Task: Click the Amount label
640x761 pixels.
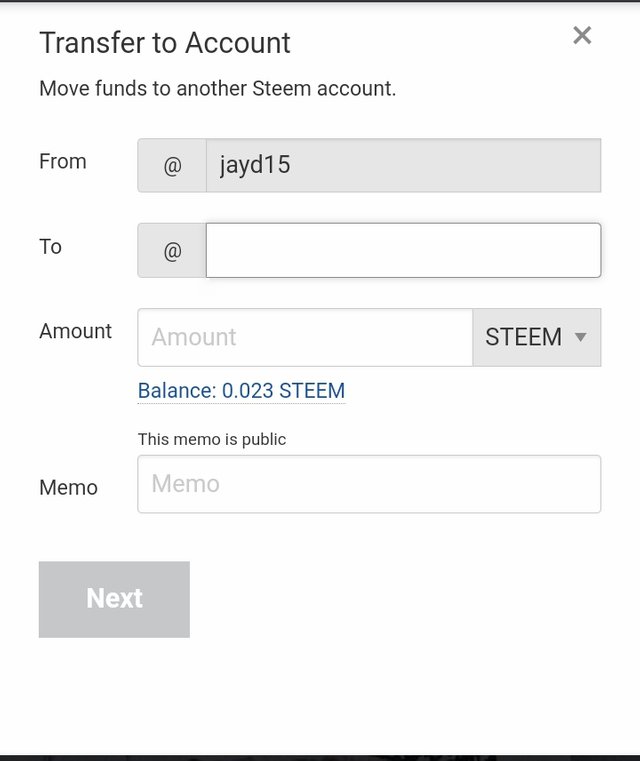Action: tap(76, 331)
